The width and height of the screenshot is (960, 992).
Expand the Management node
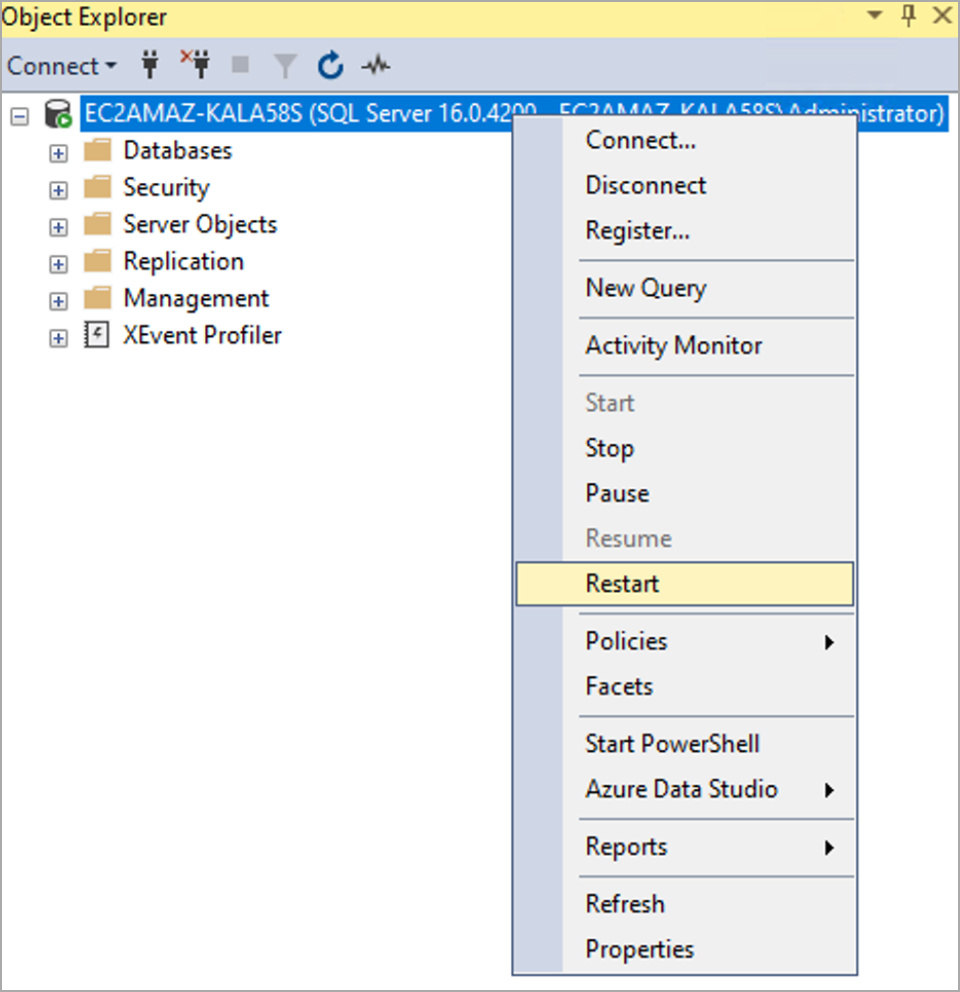[58, 301]
